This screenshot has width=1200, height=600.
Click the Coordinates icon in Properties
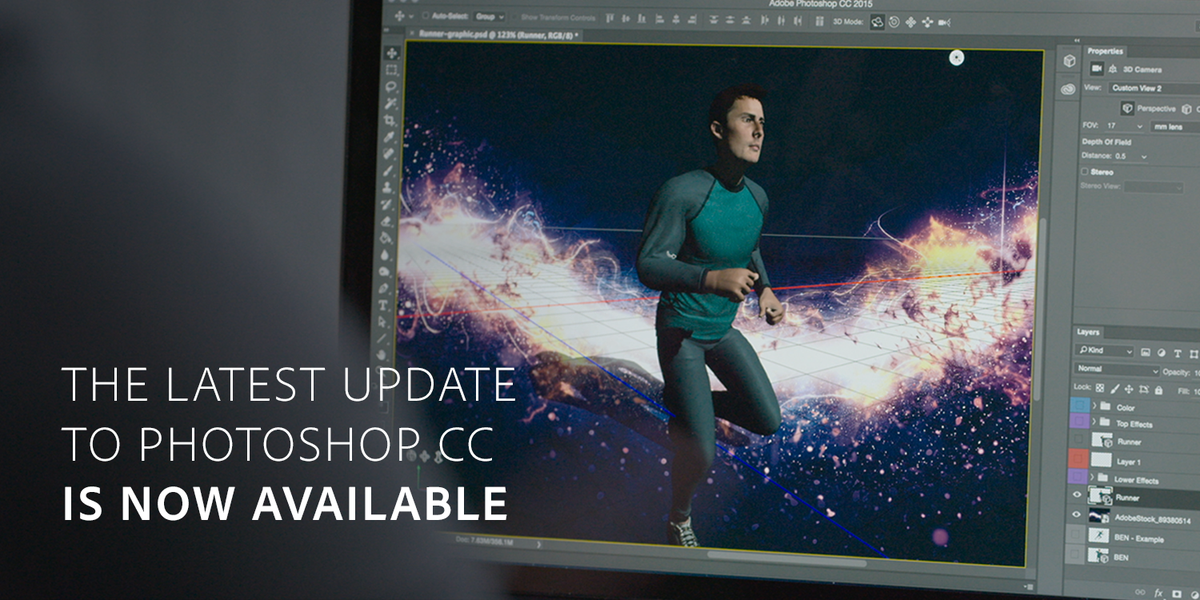pyautogui.click(x=1113, y=69)
